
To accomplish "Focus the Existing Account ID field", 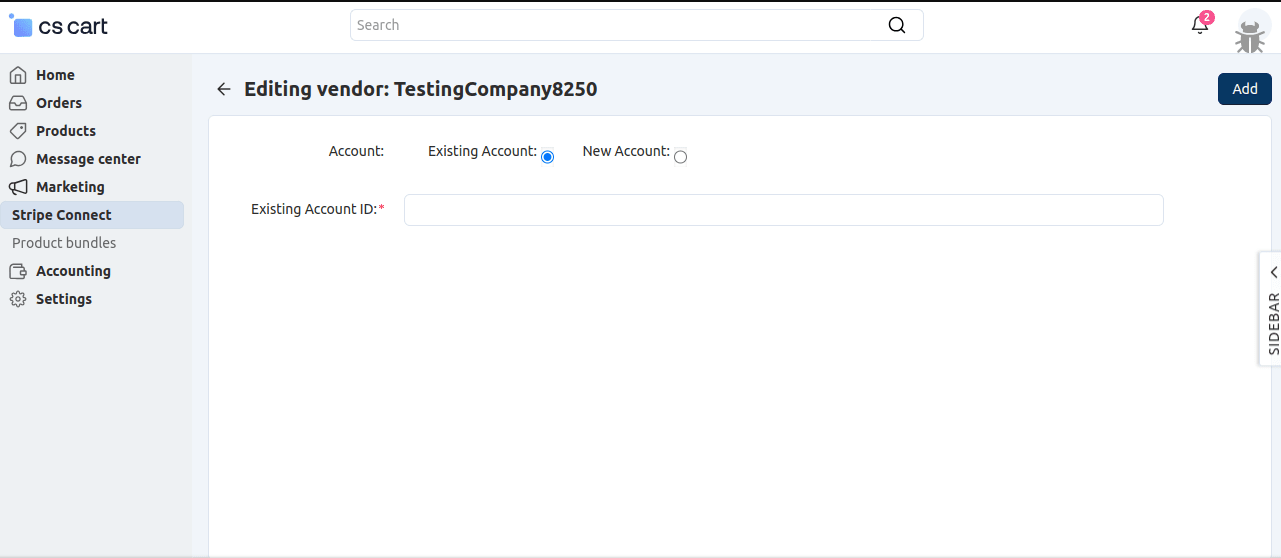I will pos(783,210).
